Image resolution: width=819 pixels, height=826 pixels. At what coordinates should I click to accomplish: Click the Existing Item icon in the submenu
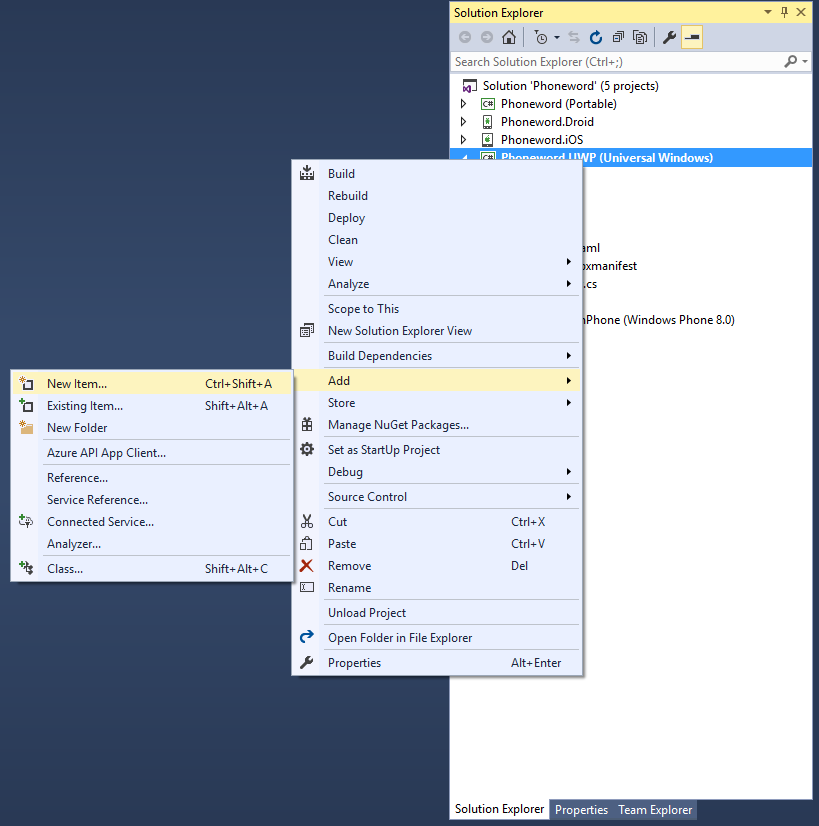(26, 406)
